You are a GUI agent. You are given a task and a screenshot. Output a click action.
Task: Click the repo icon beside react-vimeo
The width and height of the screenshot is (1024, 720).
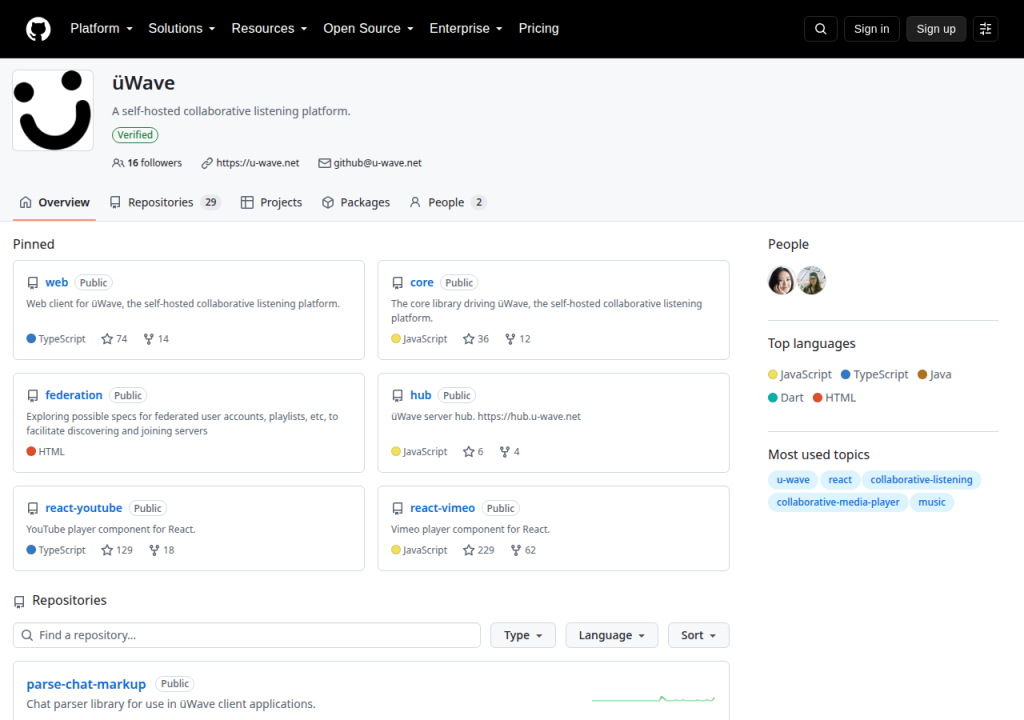pos(397,508)
